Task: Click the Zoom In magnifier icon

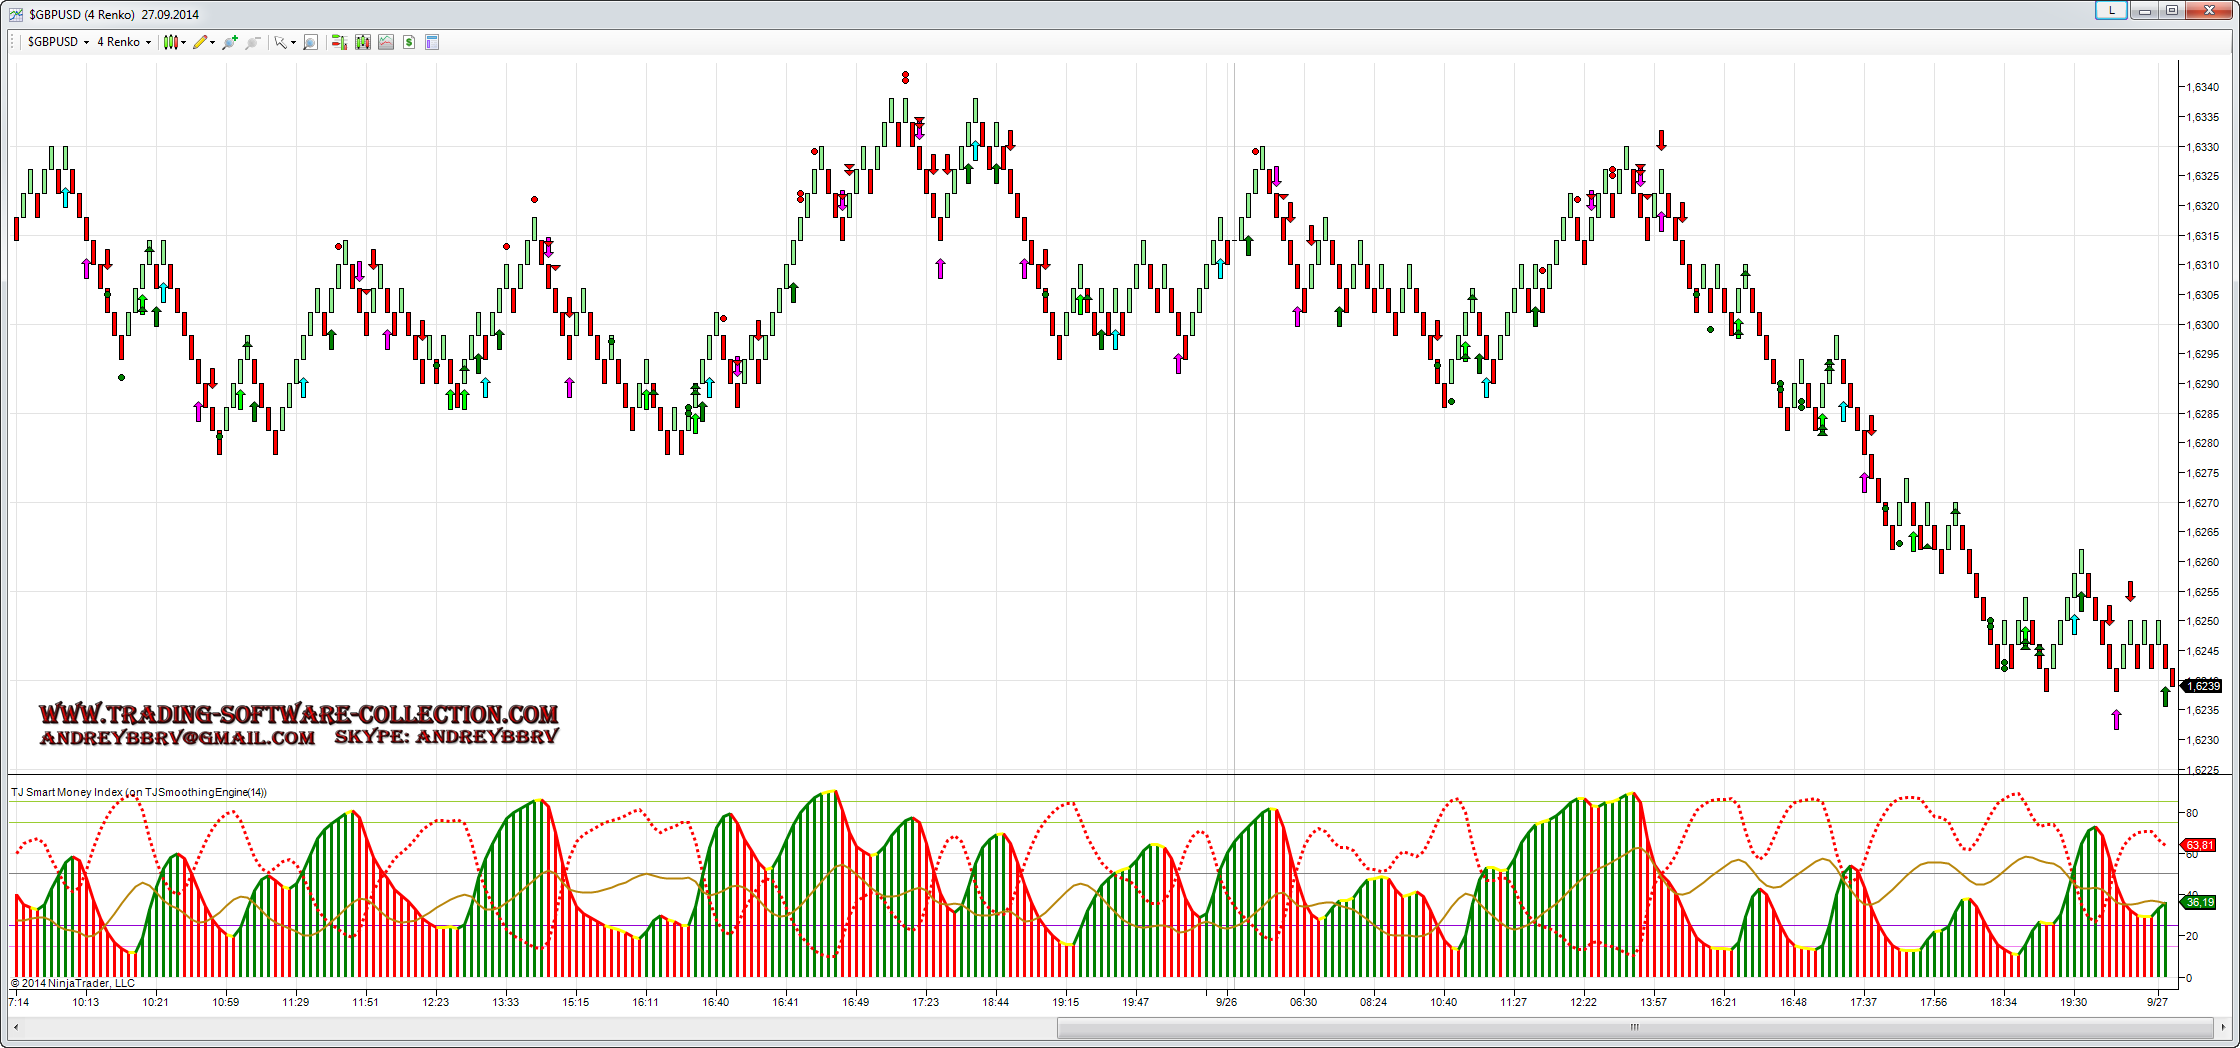Action: (x=230, y=42)
